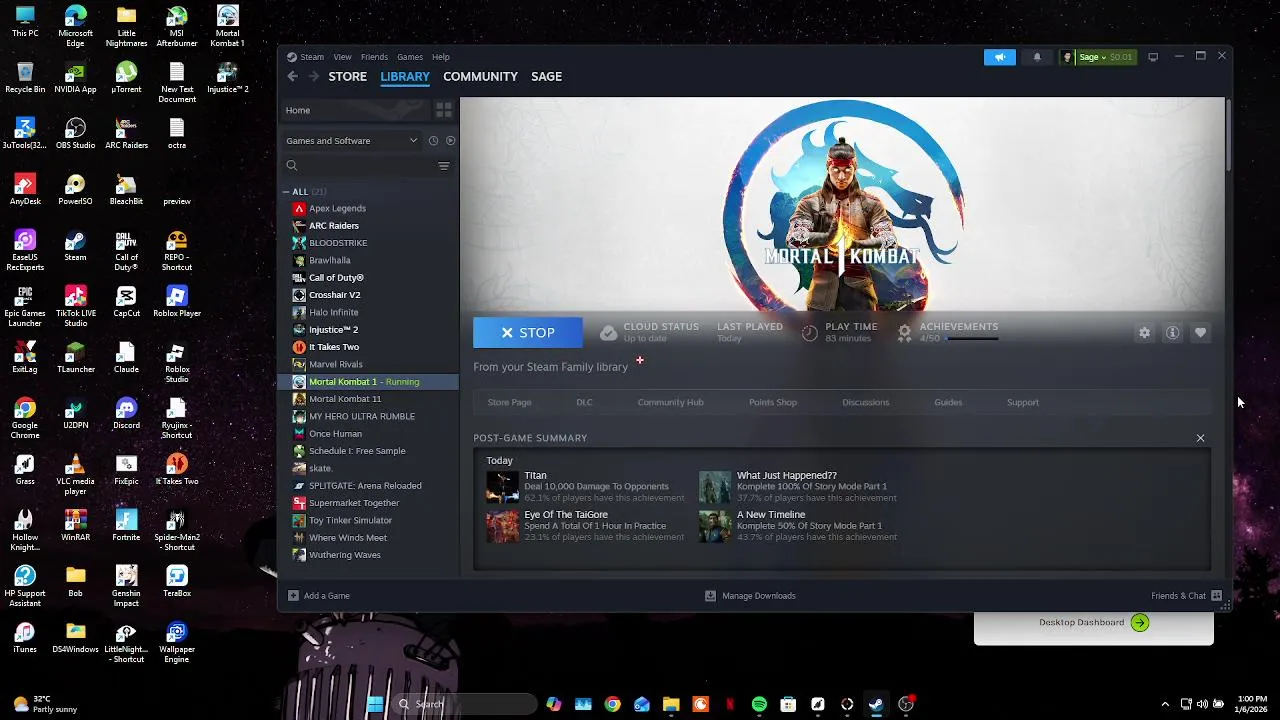Open the Guides link
Viewport: 1280px width, 720px height.
click(x=948, y=402)
